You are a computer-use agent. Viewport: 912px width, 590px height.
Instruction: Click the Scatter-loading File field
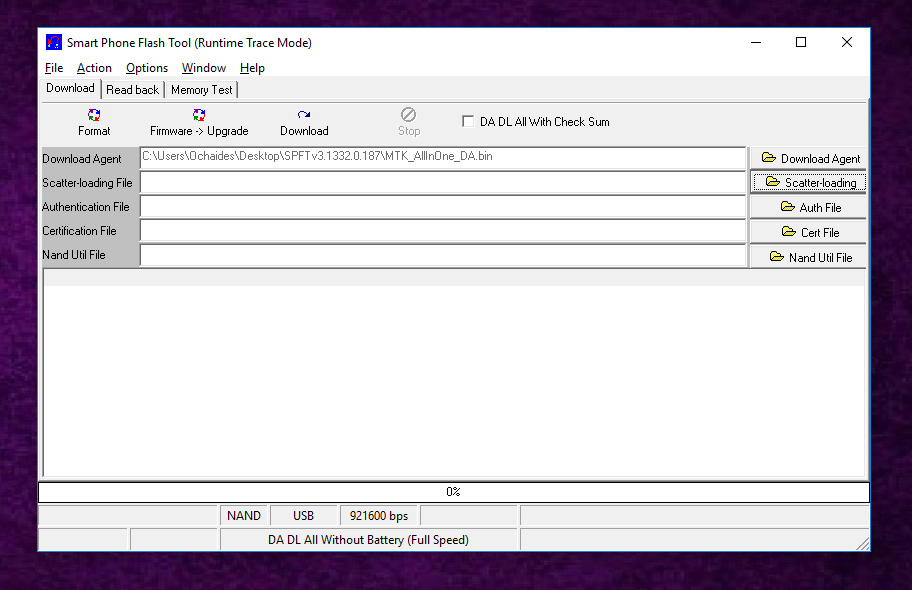[x=443, y=183]
